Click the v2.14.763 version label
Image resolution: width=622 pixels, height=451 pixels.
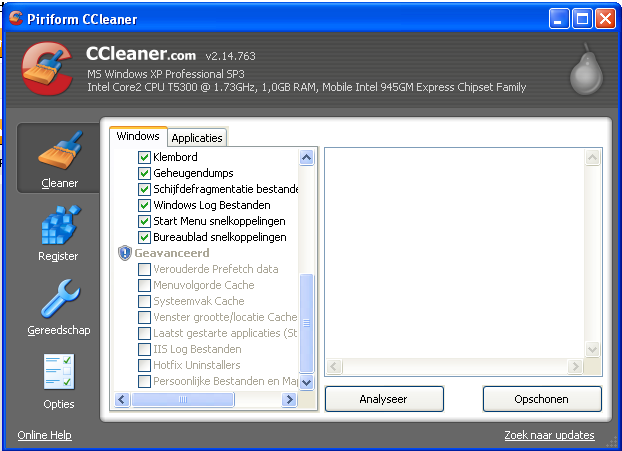230,56
